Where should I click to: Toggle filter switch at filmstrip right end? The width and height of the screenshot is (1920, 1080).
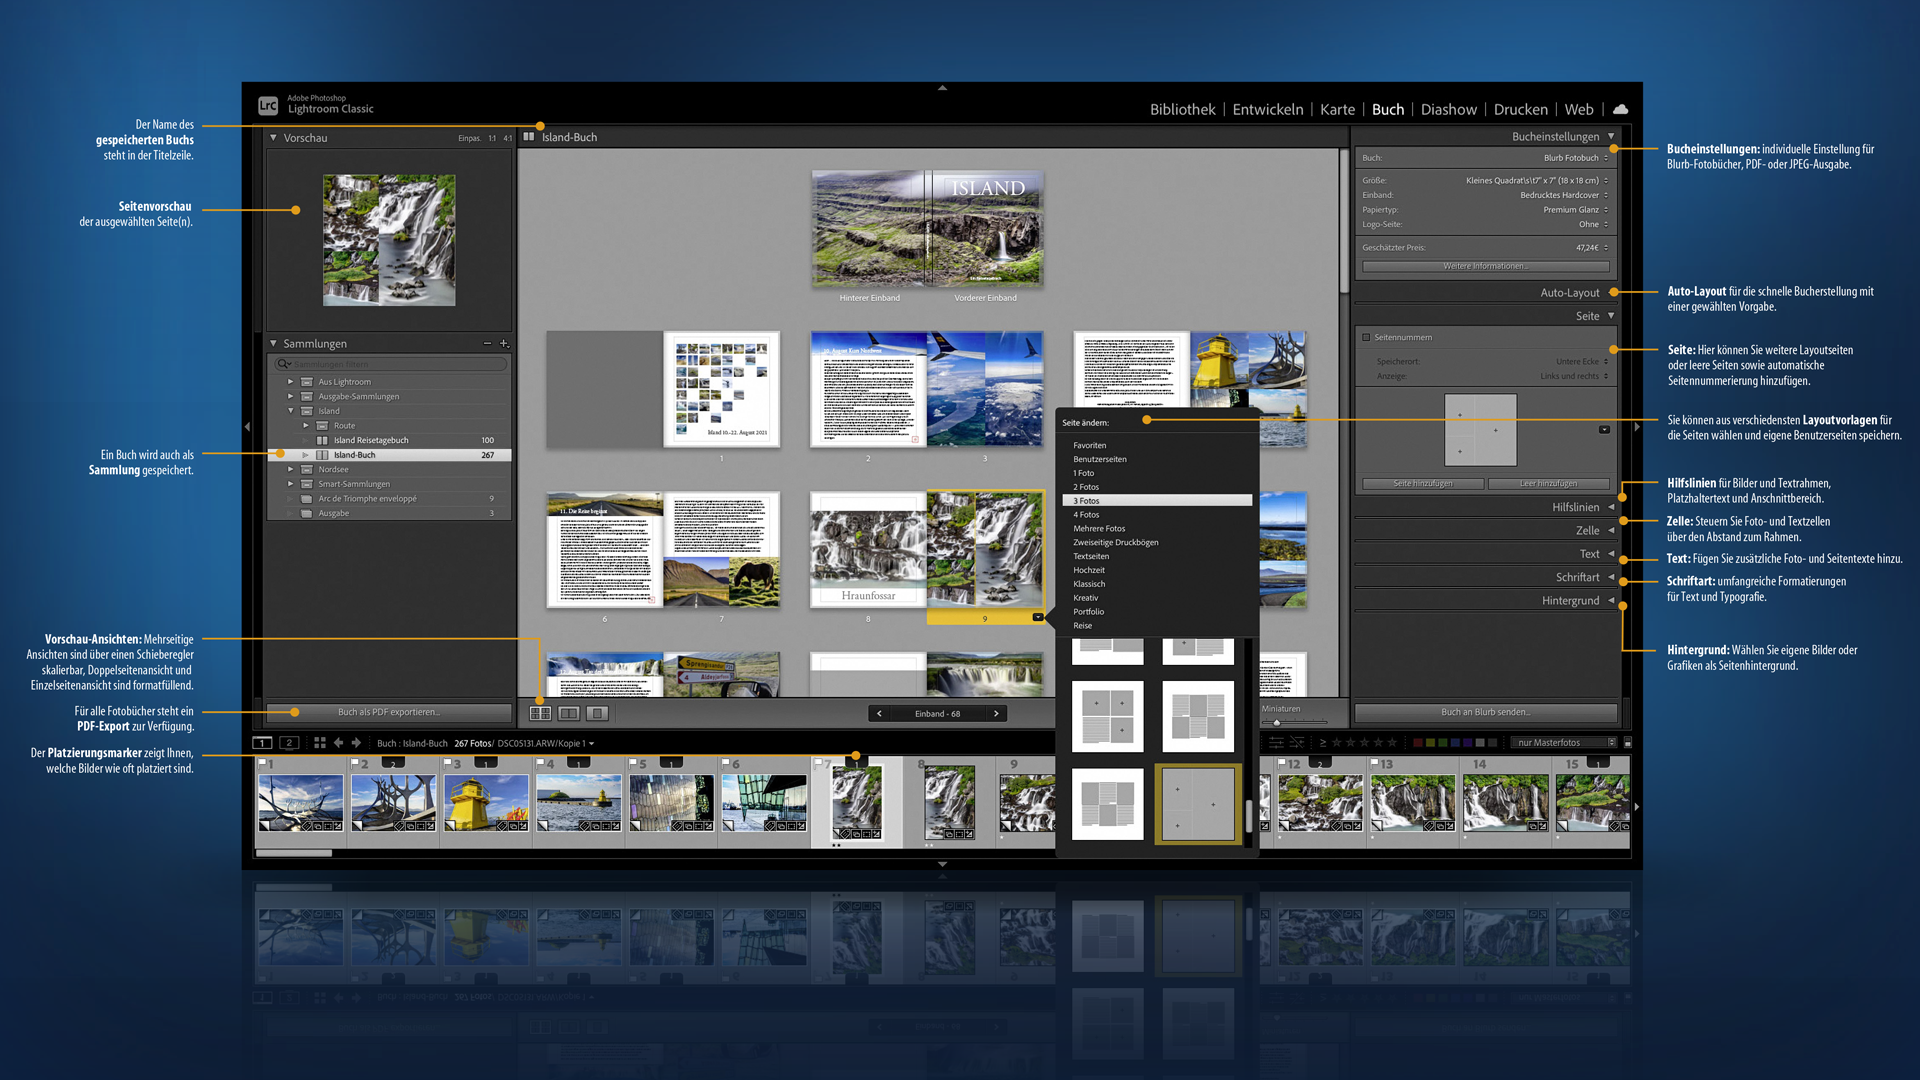1627,743
